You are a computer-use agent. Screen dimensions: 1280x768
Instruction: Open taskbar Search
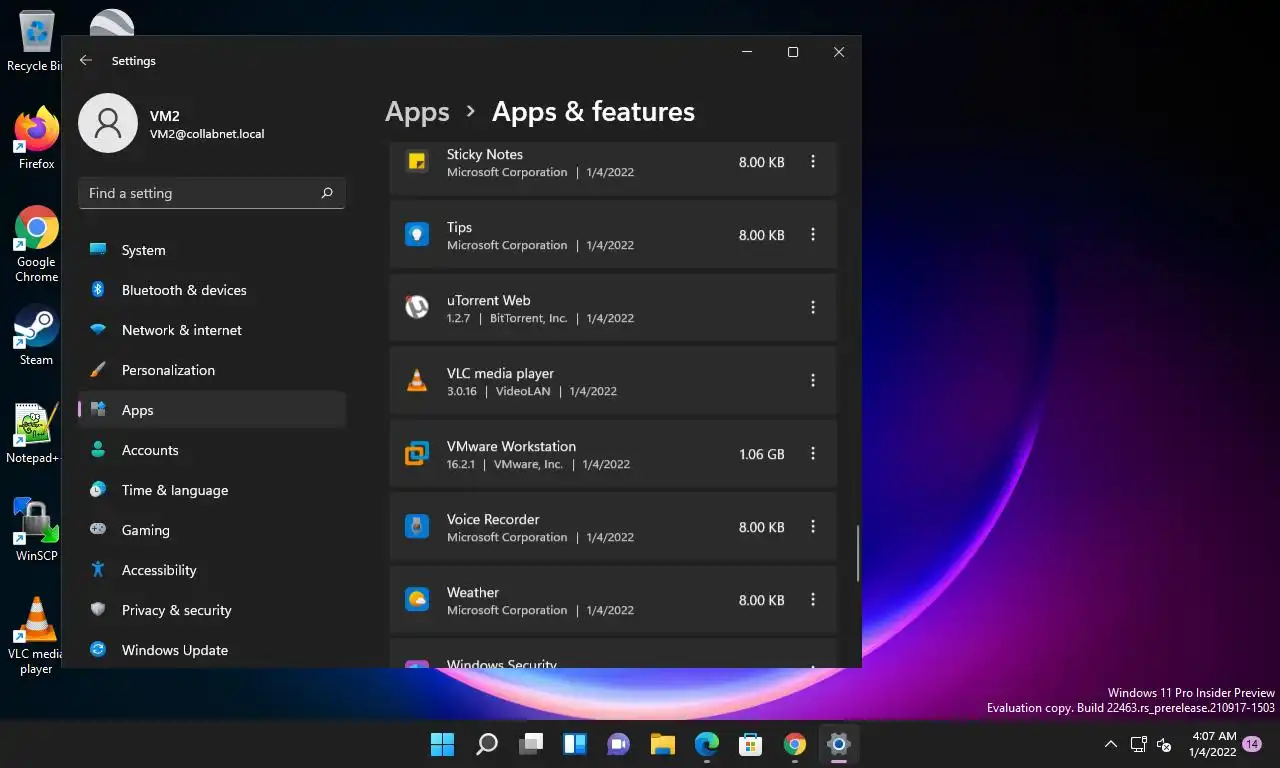coord(487,744)
